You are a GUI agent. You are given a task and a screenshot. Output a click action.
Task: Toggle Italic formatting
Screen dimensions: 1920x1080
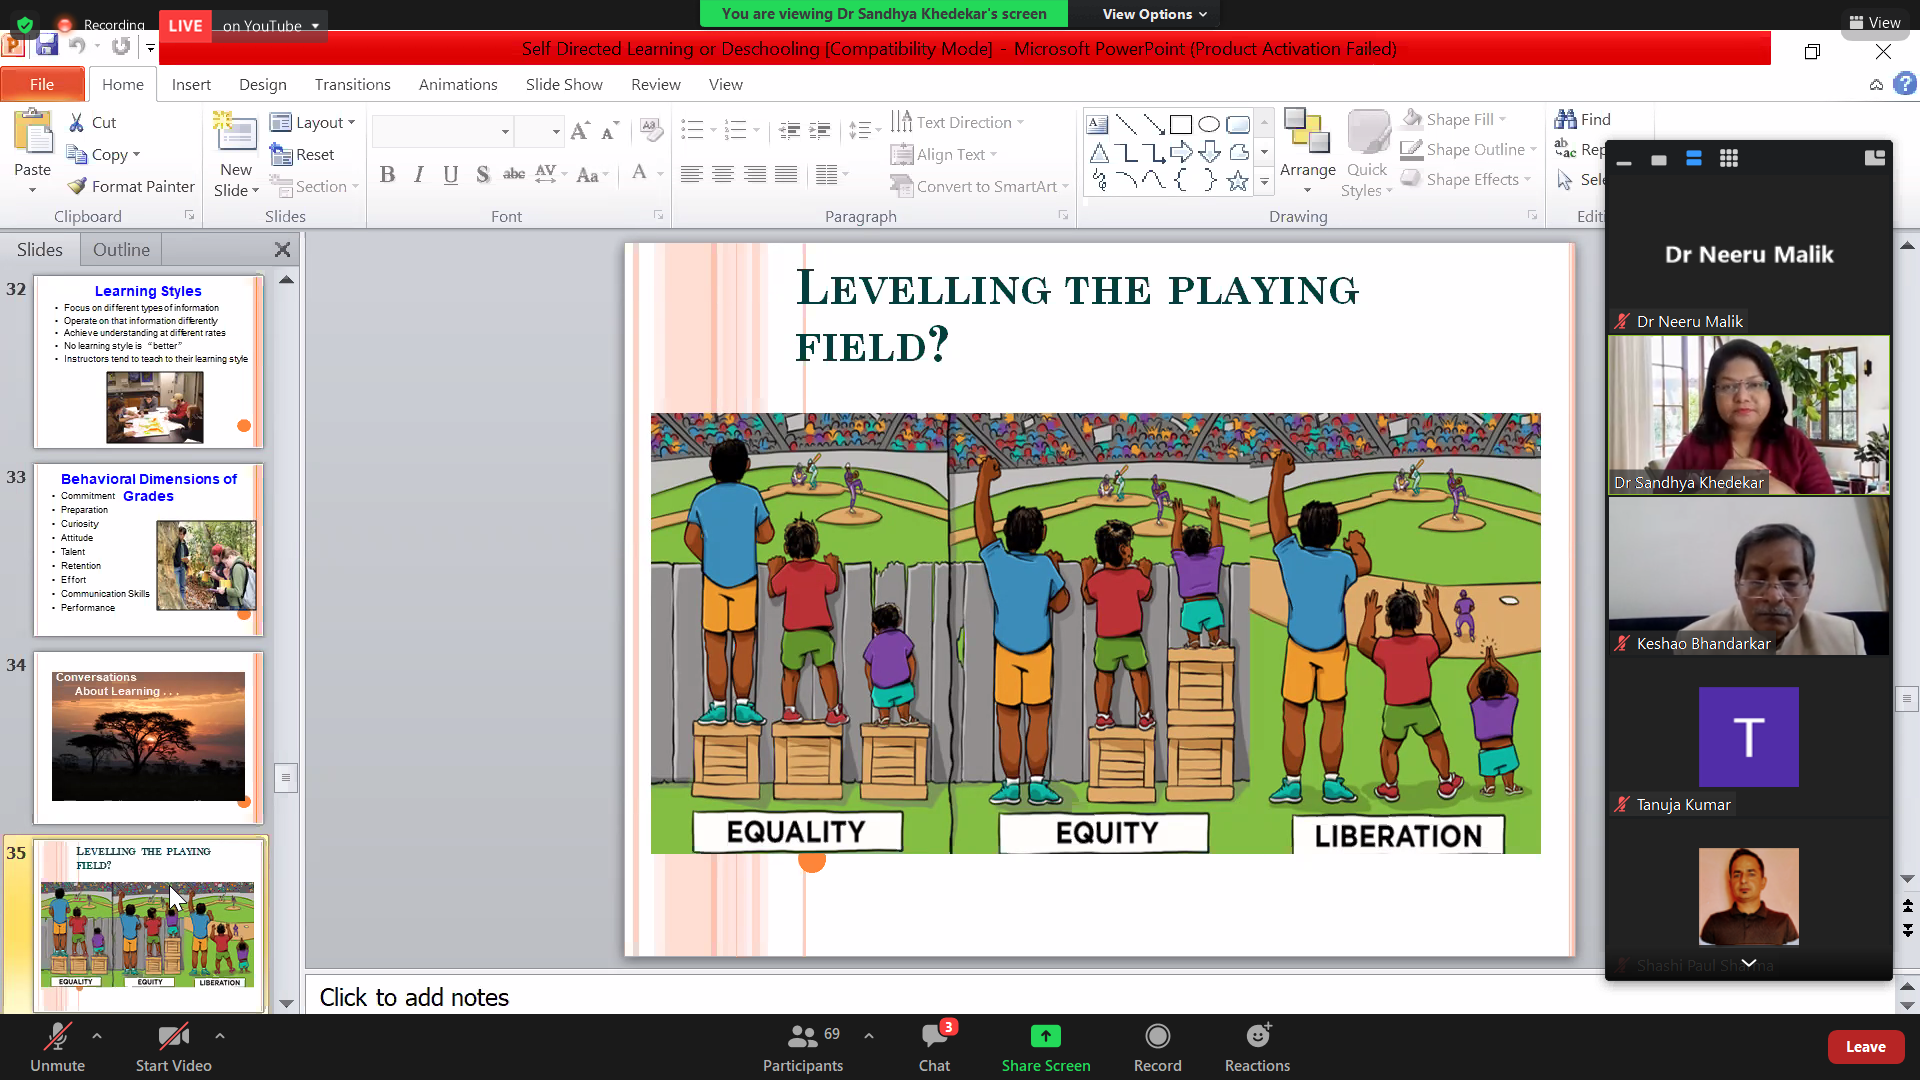[x=419, y=174]
